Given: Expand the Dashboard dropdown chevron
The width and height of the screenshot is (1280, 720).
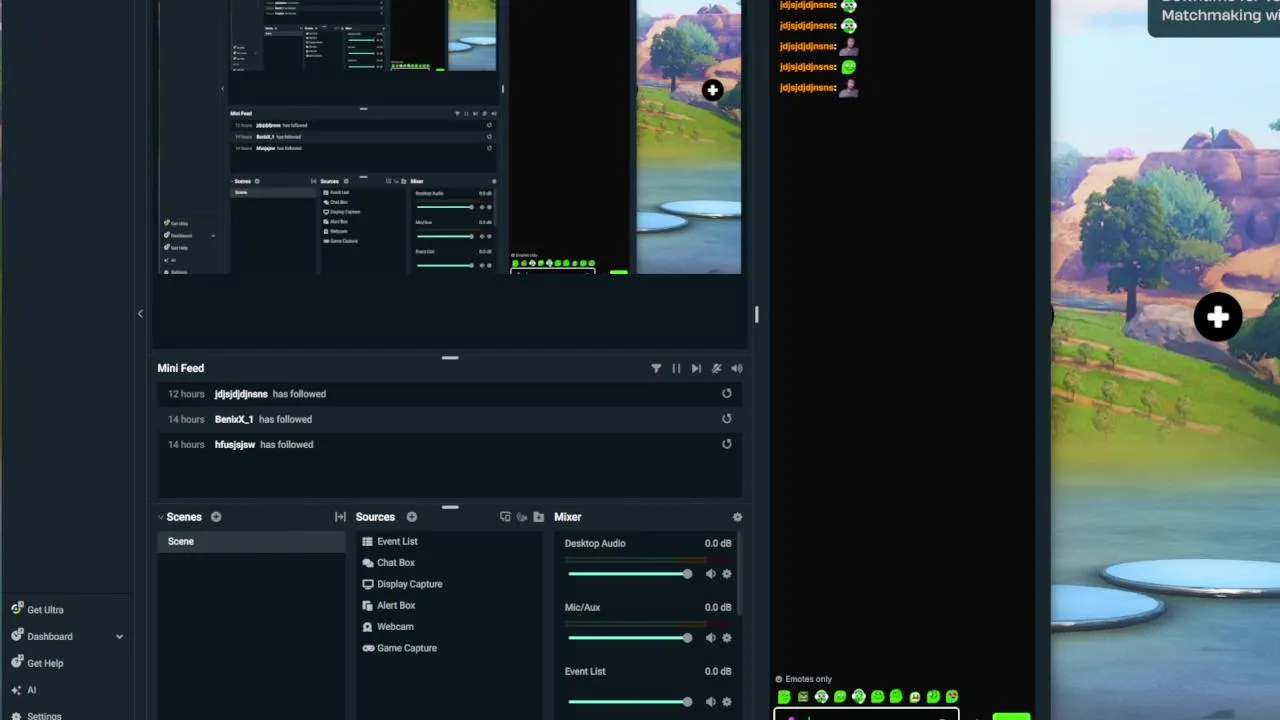Looking at the screenshot, I should 119,637.
